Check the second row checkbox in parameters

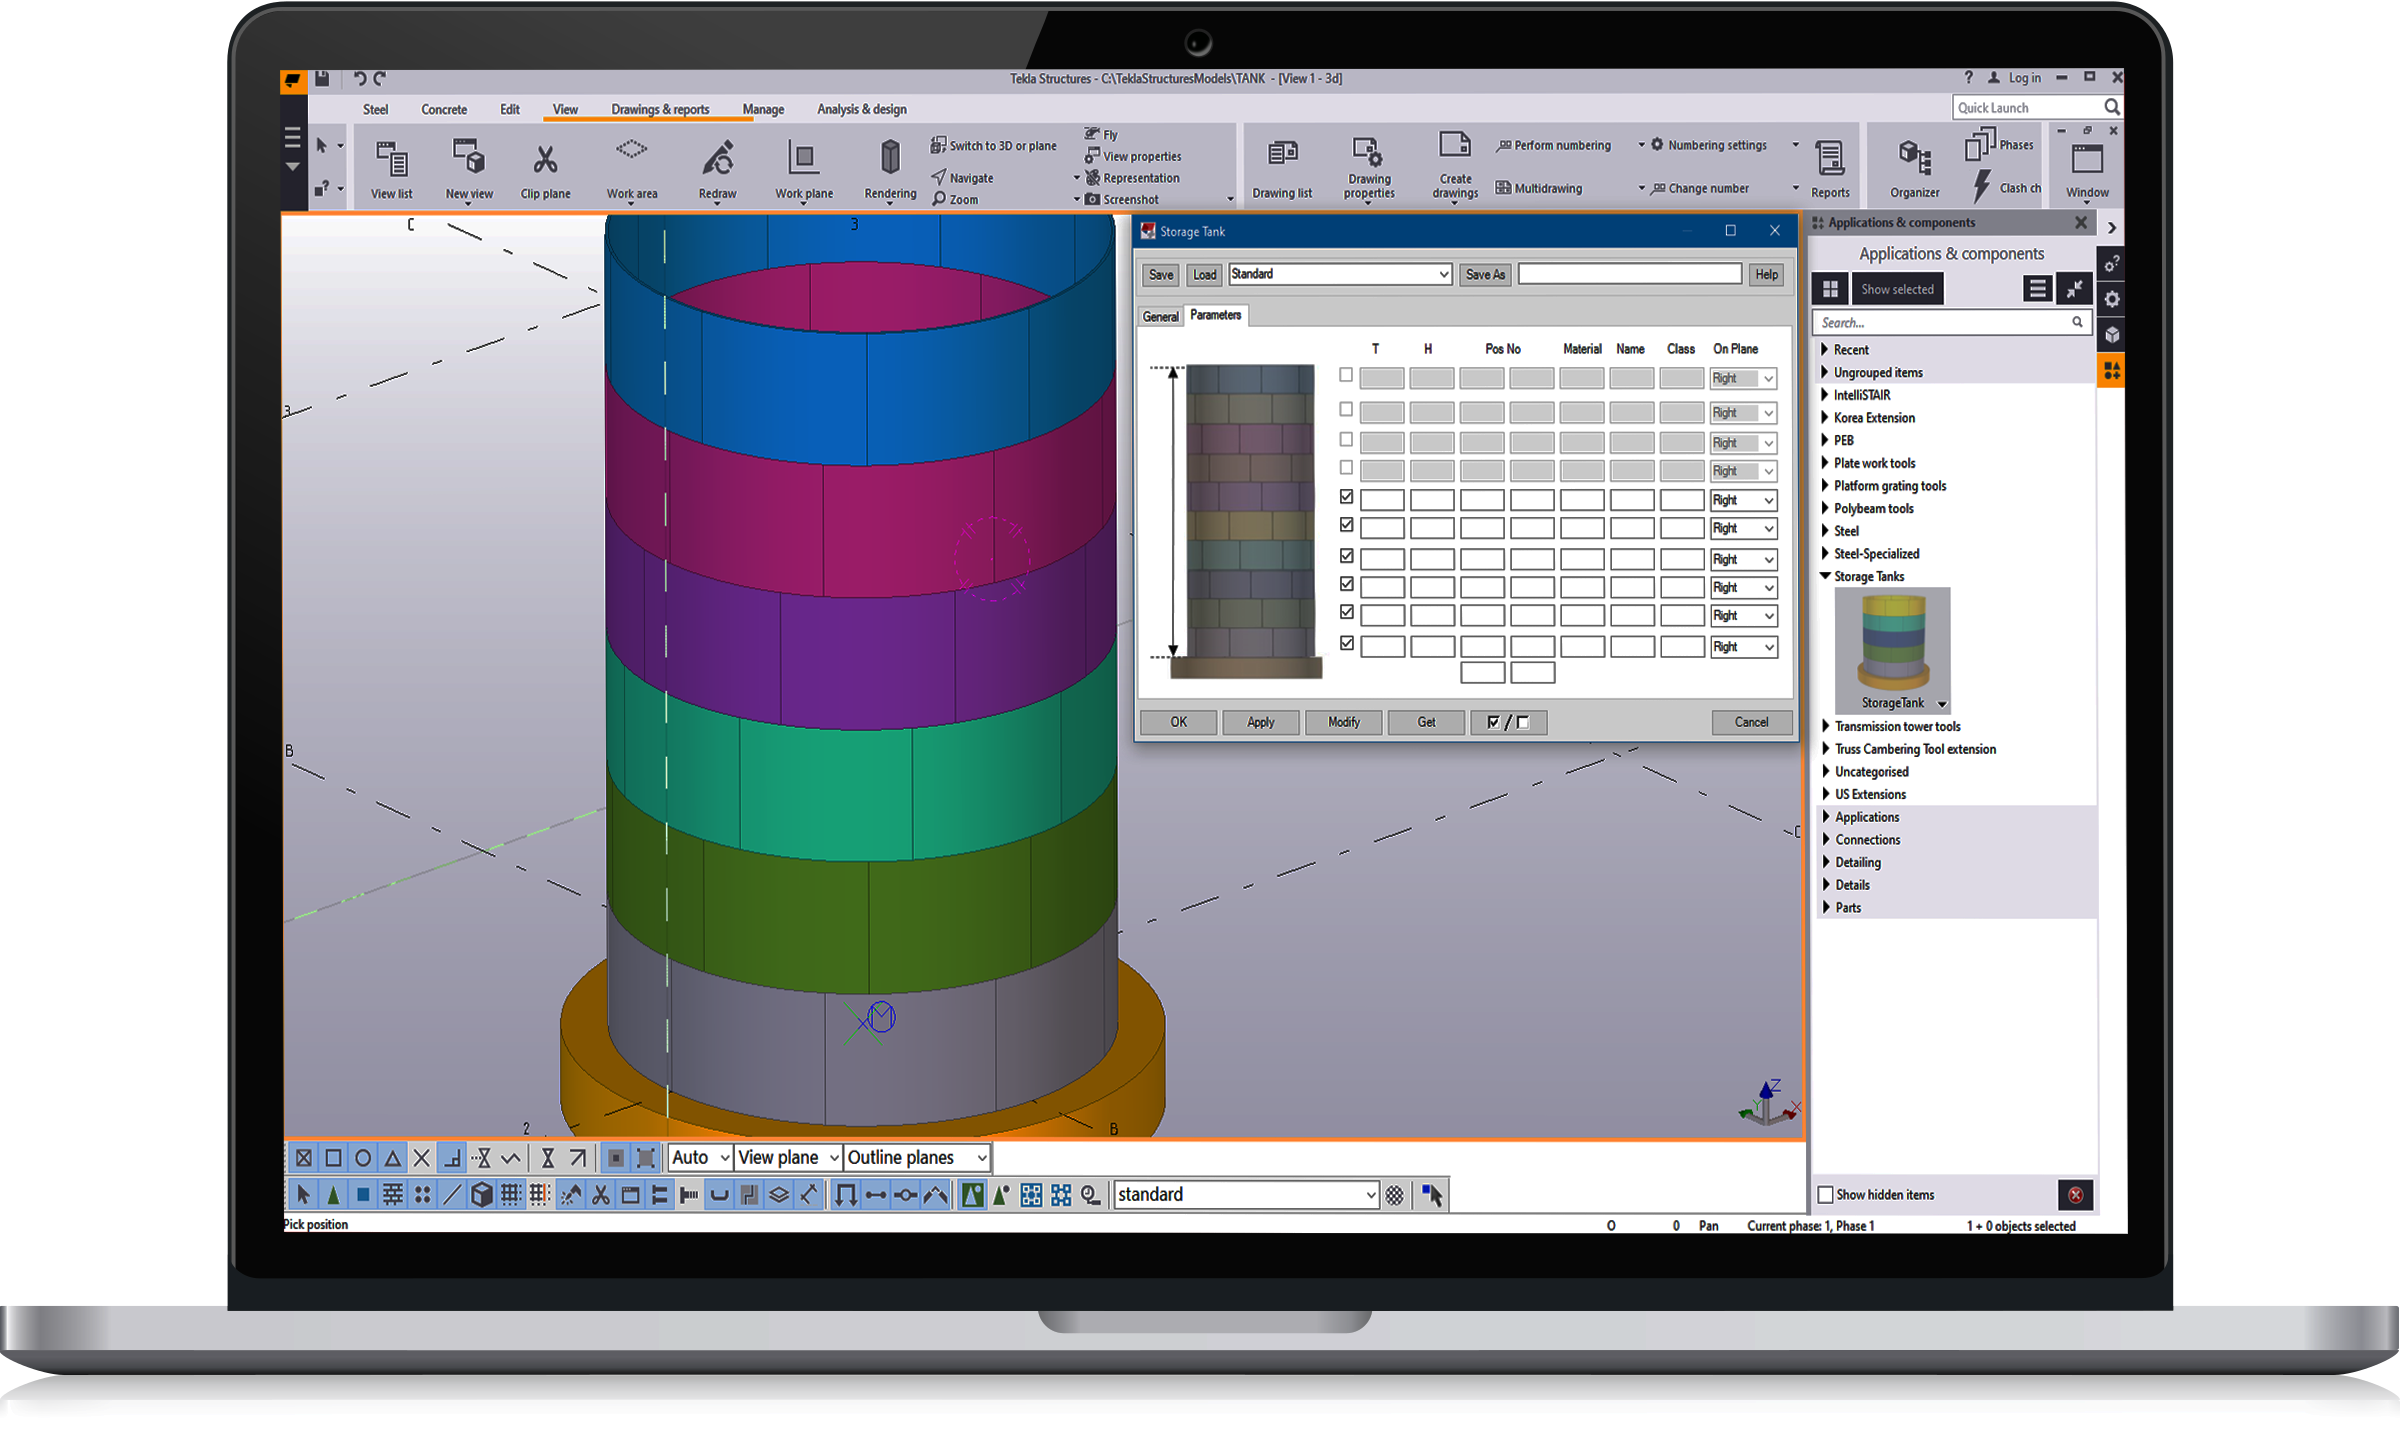[1346, 410]
